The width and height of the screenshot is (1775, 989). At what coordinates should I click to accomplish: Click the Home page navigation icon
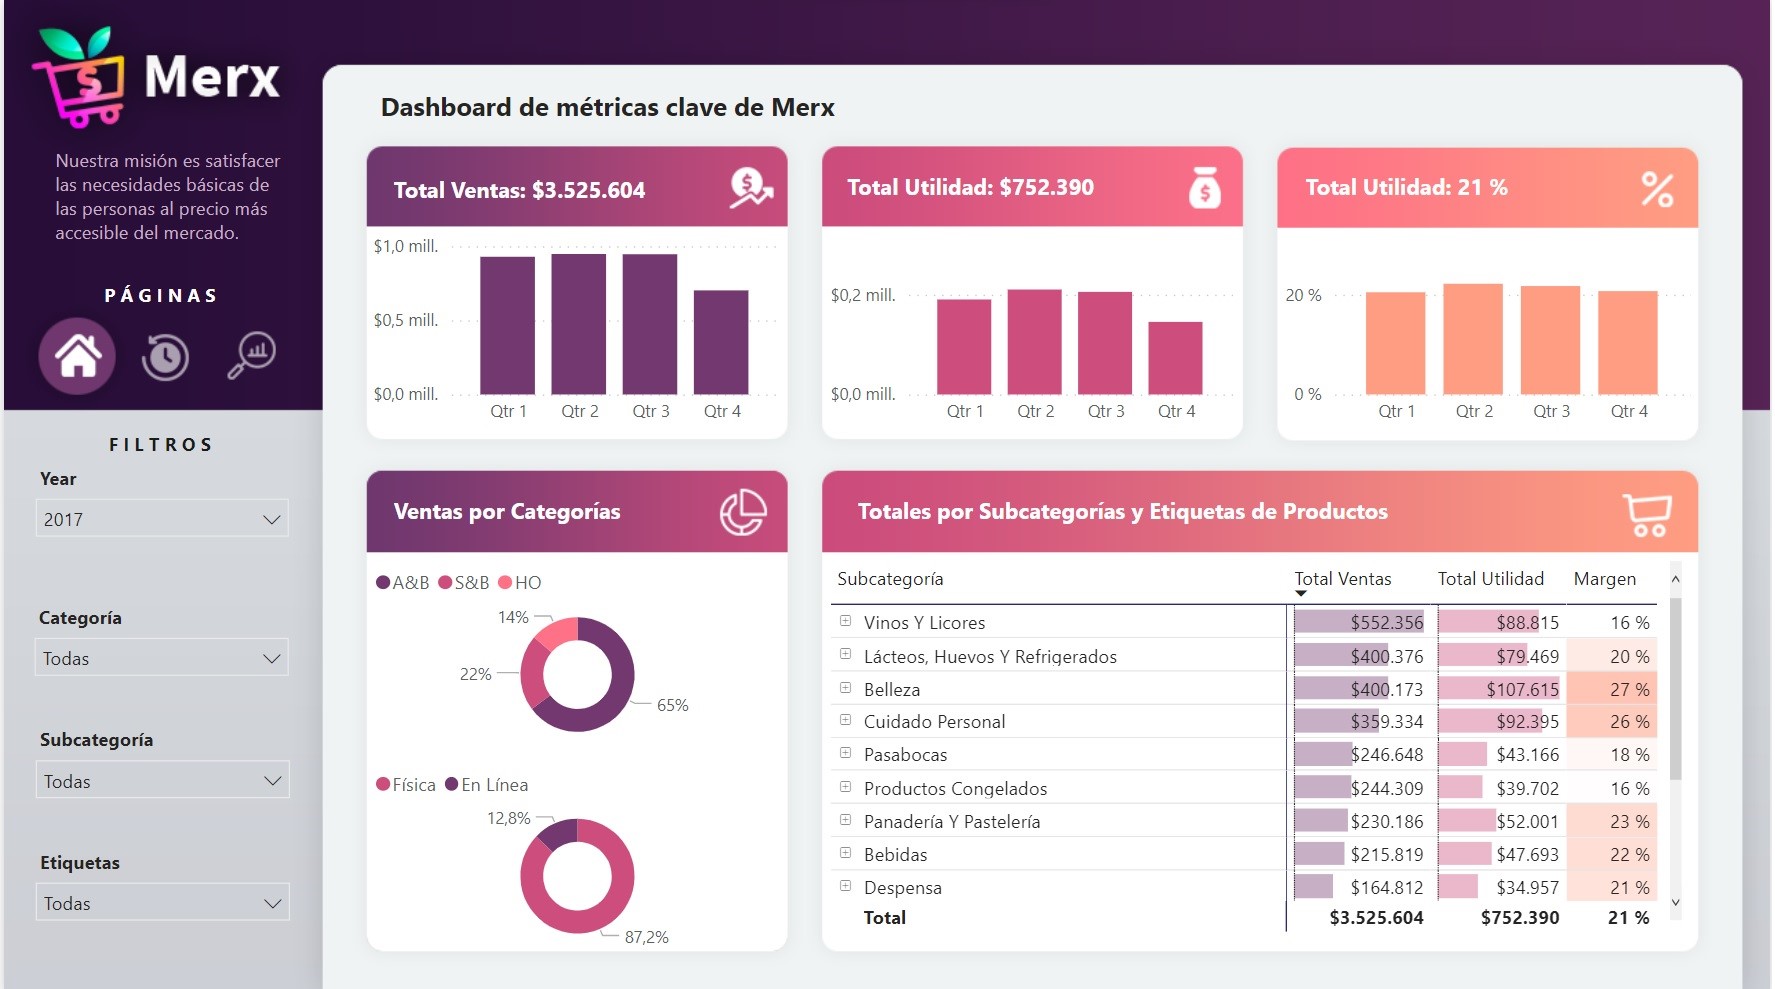click(x=77, y=356)
